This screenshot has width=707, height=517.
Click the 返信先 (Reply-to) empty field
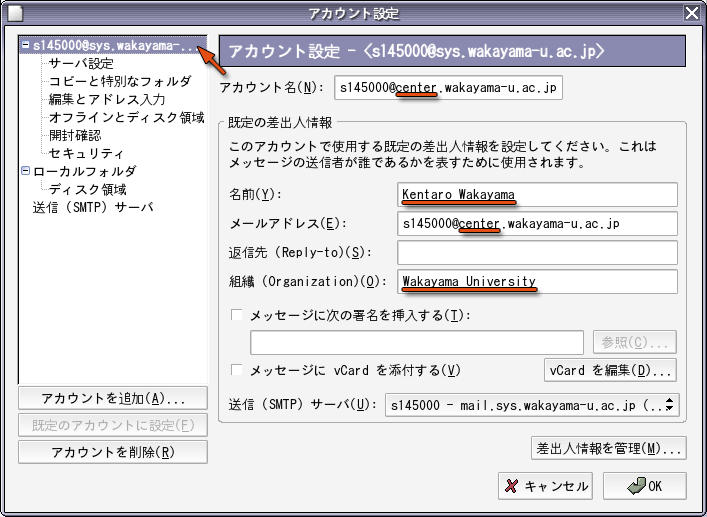(x=537, y=252)
